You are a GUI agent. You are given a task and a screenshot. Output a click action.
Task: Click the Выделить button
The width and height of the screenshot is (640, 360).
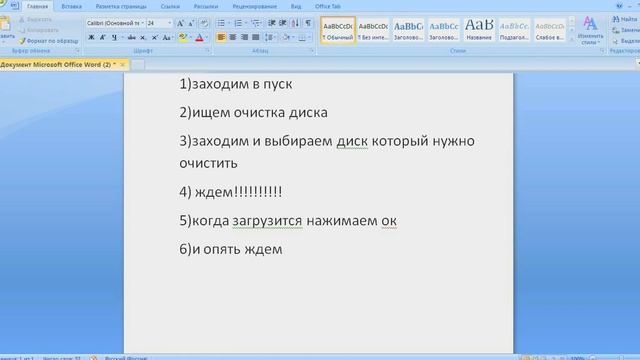coord(626,41)
